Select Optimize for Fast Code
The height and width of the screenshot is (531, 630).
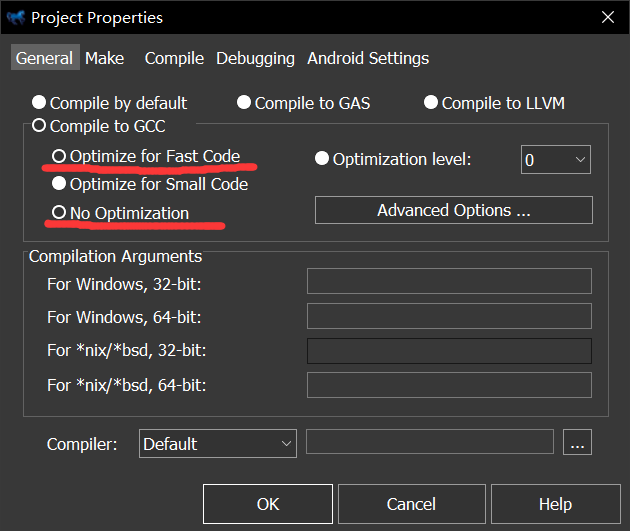[146, 156]
